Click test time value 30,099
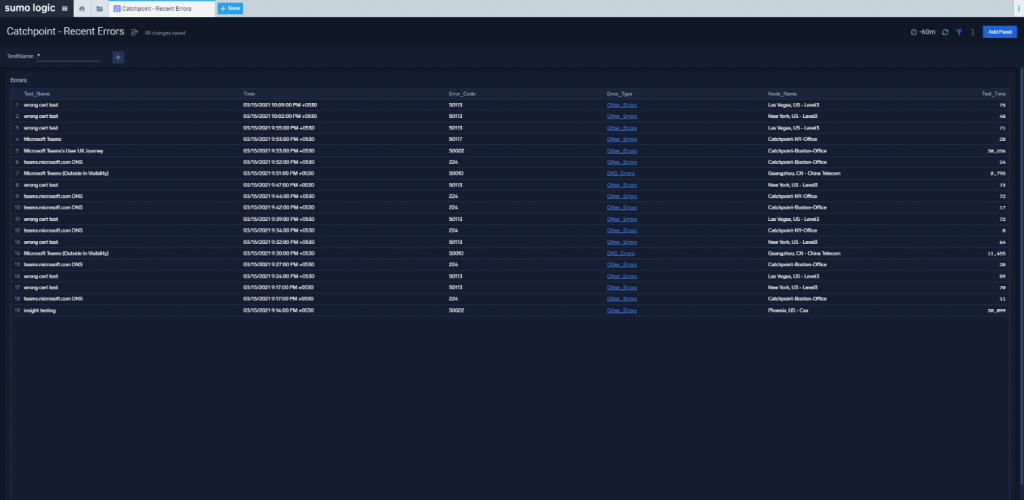 (x=997, y=311)
